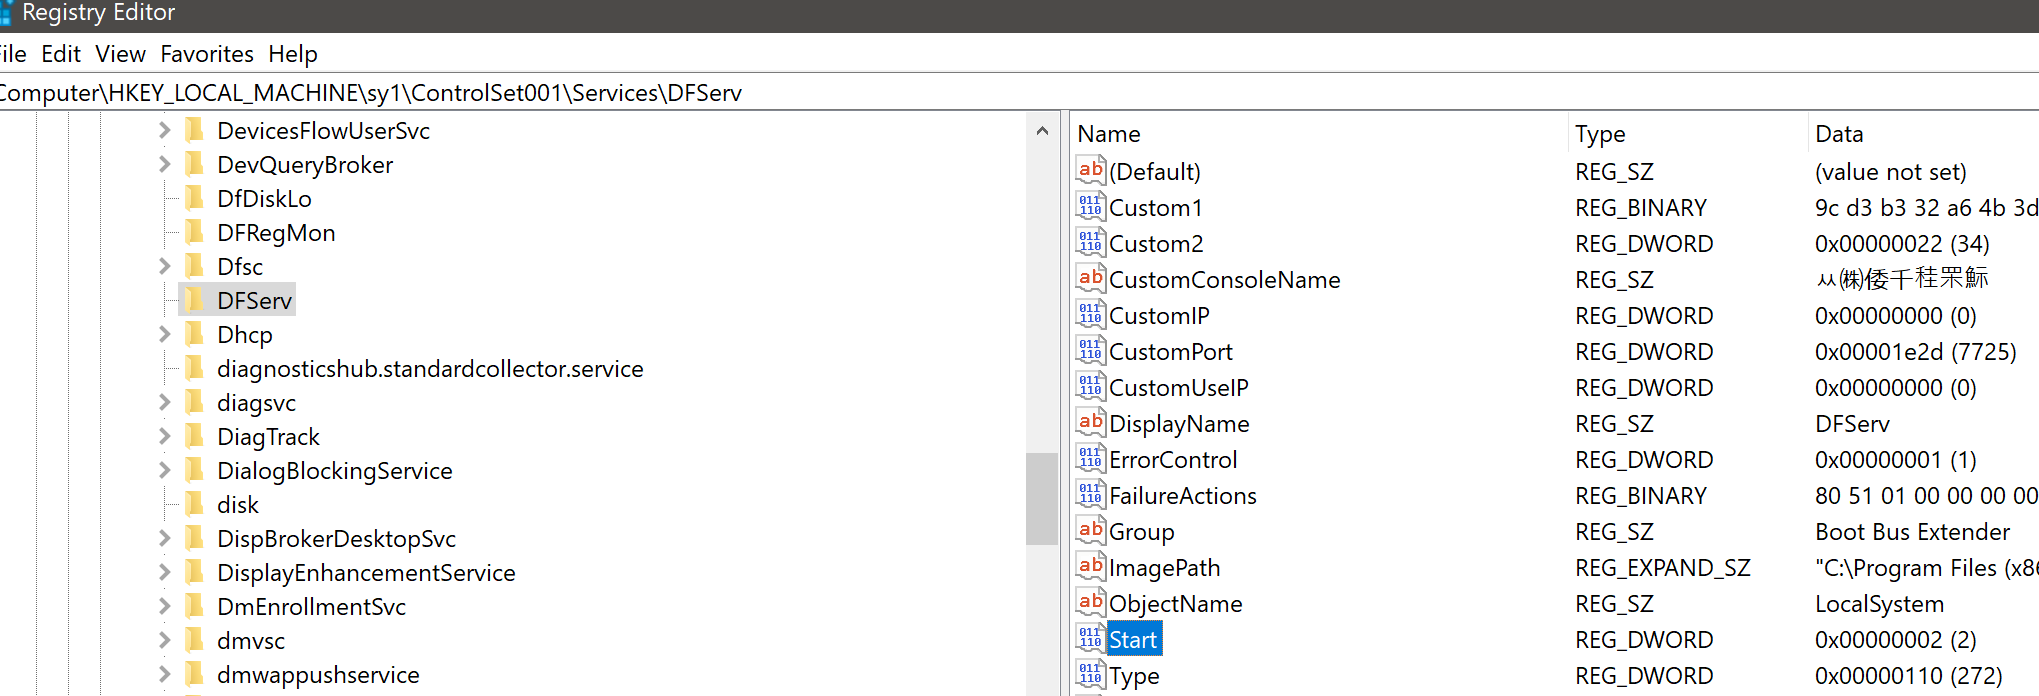This screenshot has width=2039, height=696.
Task: Open the Help menu
Action: [293, 54]
